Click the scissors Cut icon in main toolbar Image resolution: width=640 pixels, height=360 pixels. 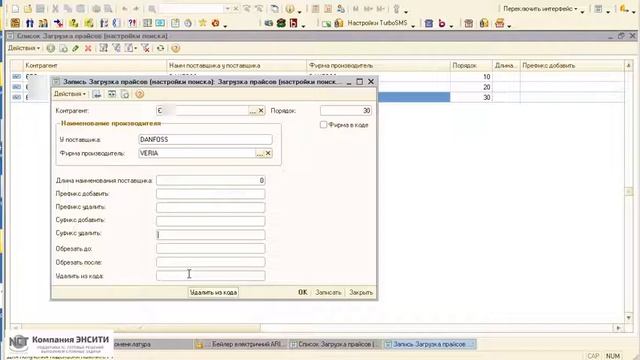pos(55,9)
